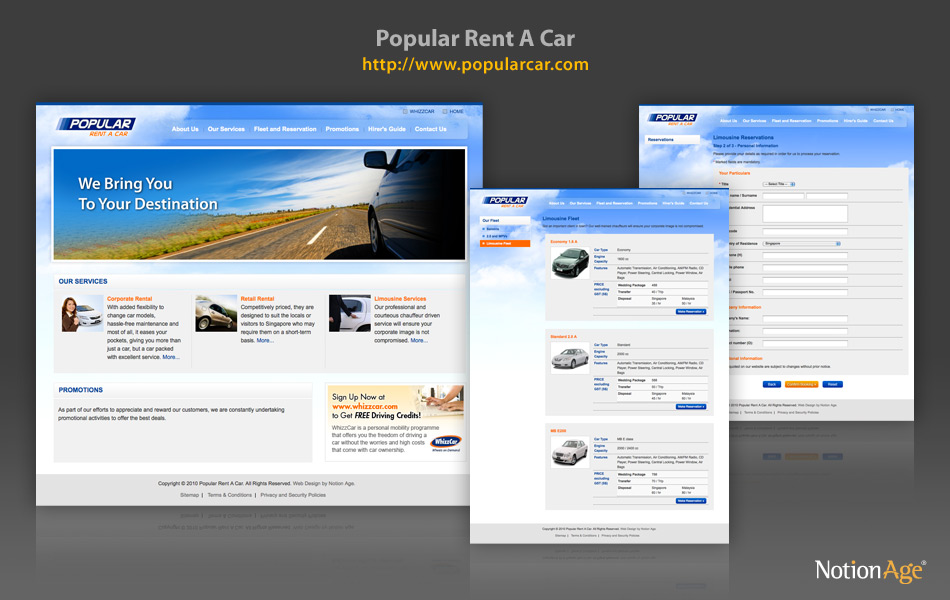Click Make Reservation for Economy 1.6 A
Screen dimensions: 950x600
[691, 312]
